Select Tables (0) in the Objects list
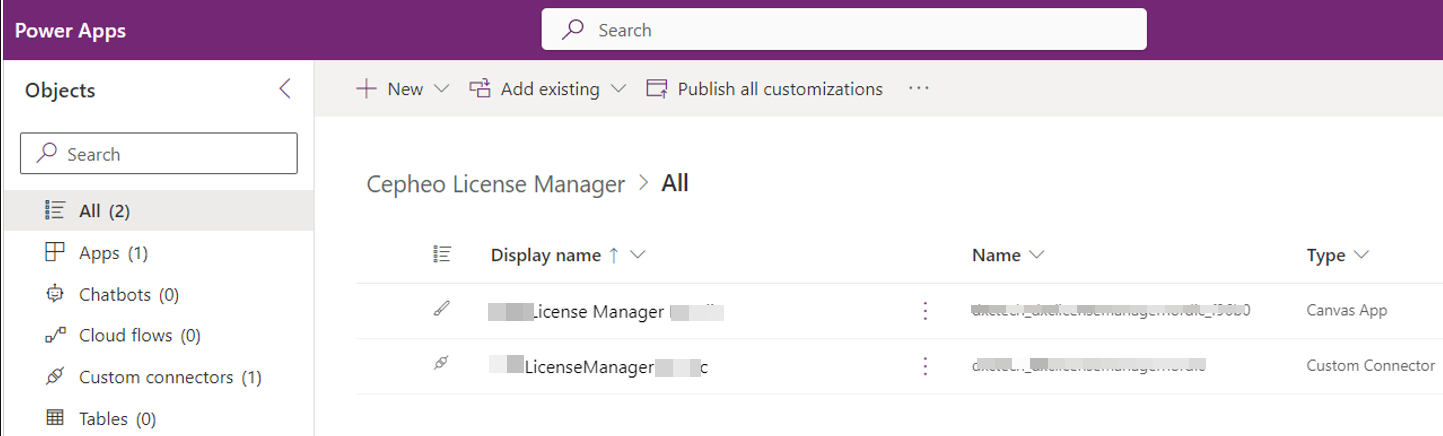This screenshot has height=436, width=1443. [x=157, y=418]
